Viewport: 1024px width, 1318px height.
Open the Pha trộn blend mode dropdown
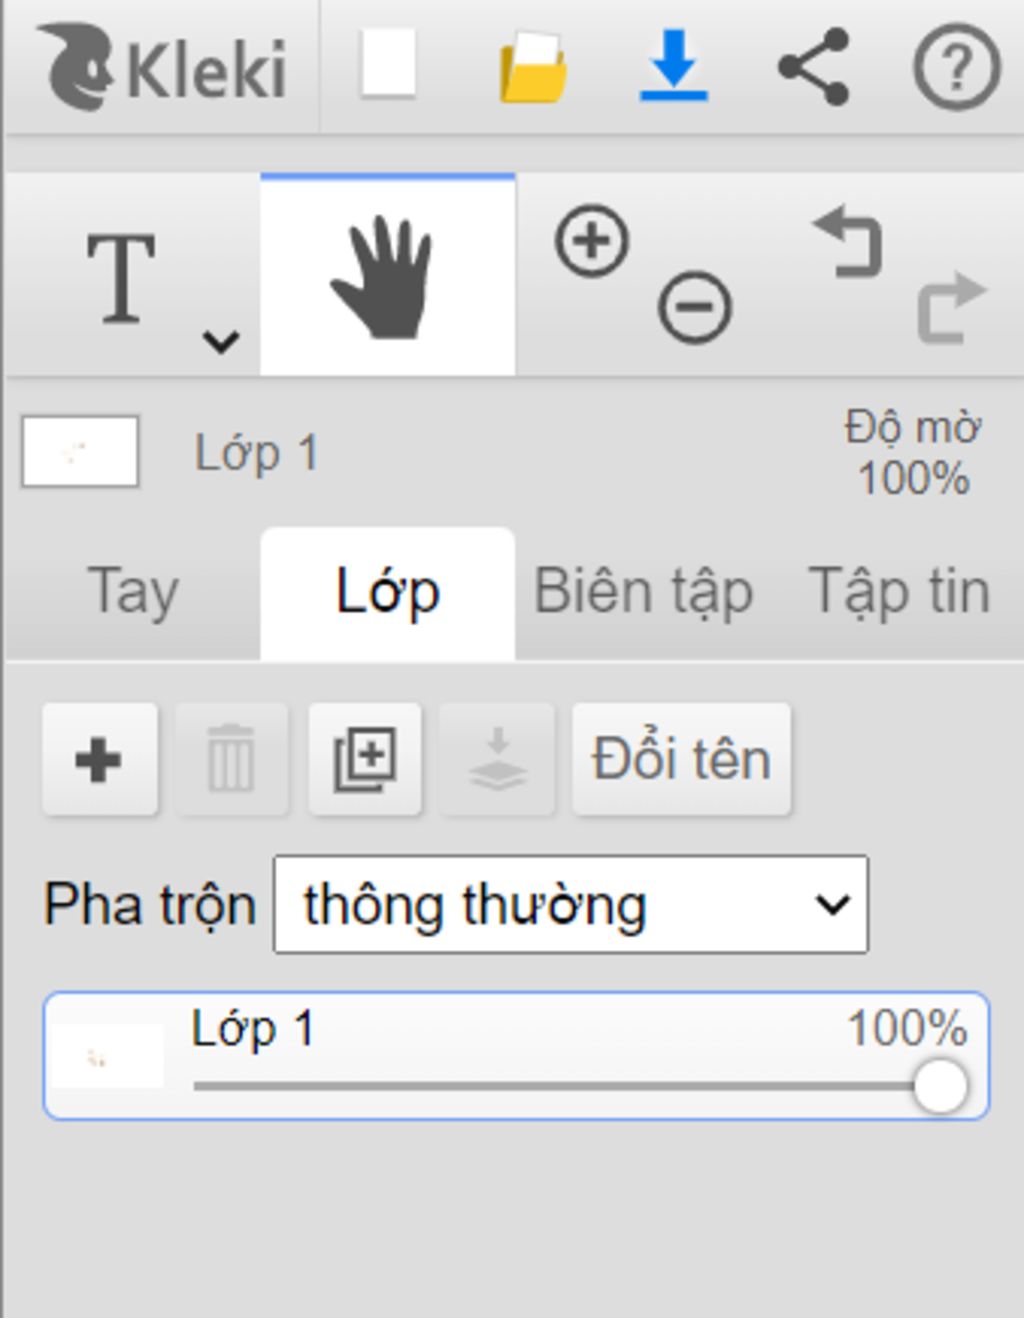pos(571,905)
